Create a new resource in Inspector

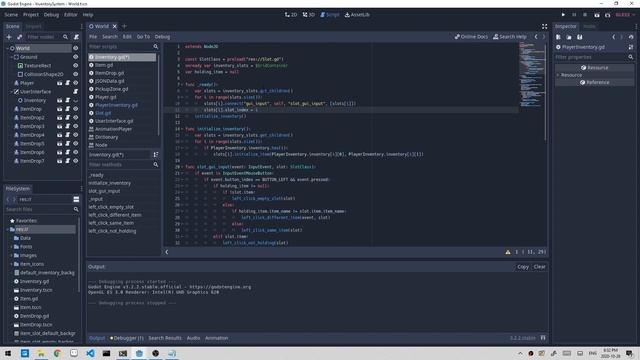(558, 37)
